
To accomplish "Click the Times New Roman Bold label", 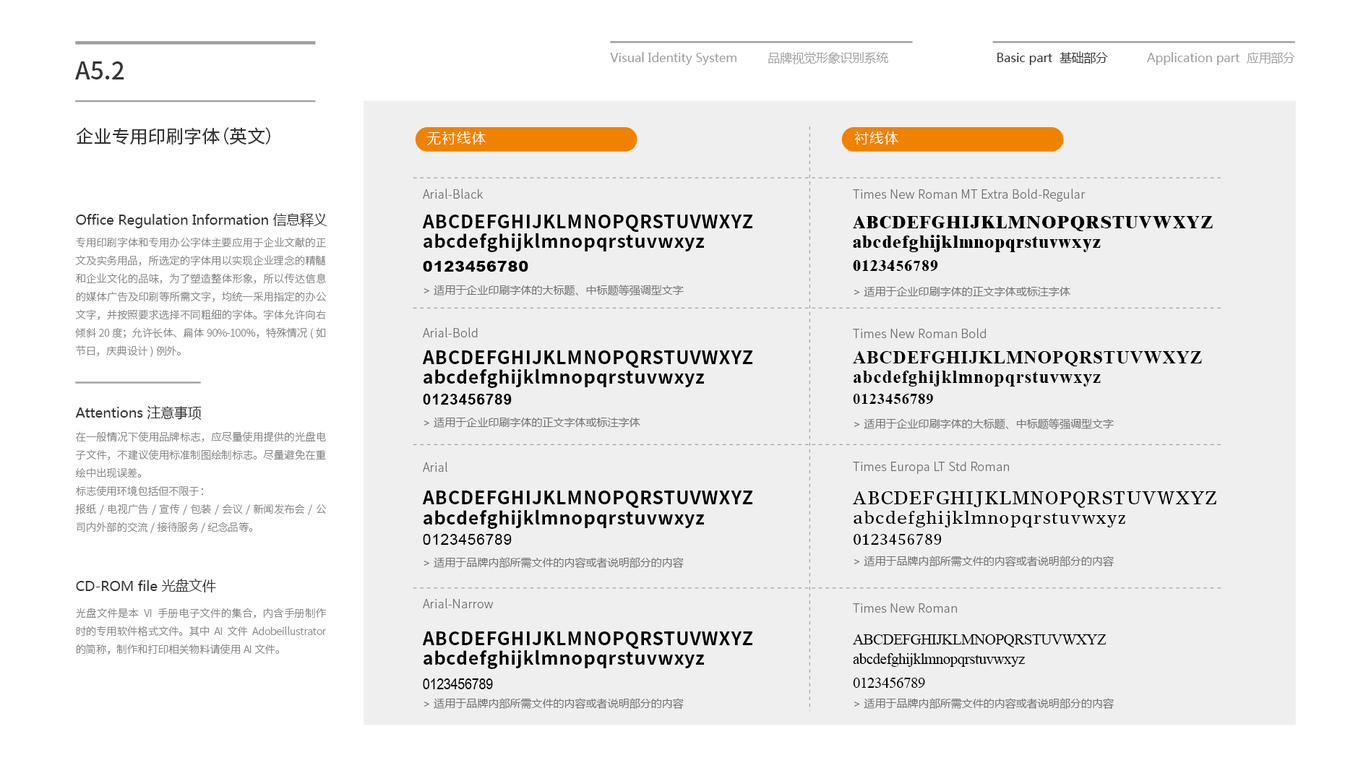I will pyautogui.click(x=919, y=334).
